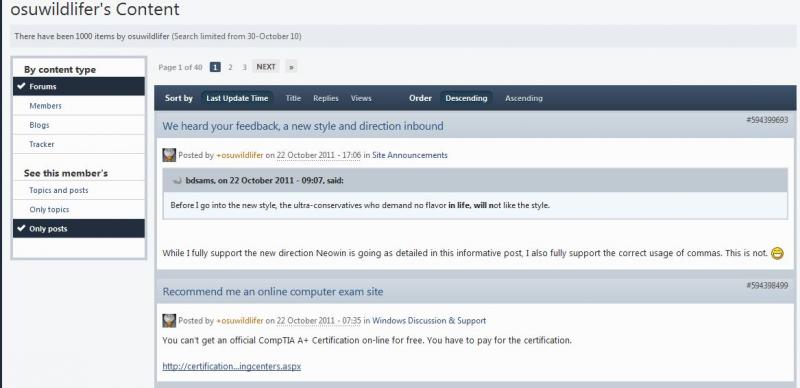
Task: Sort by Last Update Time
Action: tap(237, 99)
